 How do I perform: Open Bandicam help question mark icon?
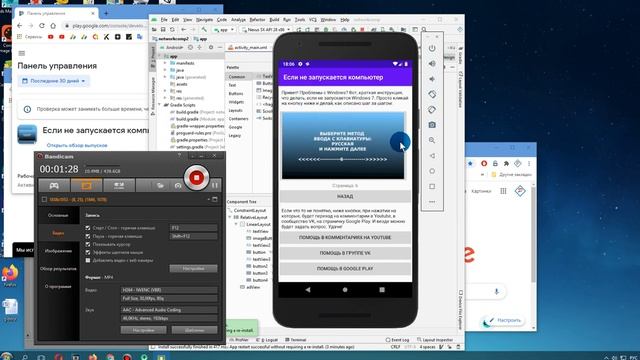pyautogui.click(x=179, y=156)
